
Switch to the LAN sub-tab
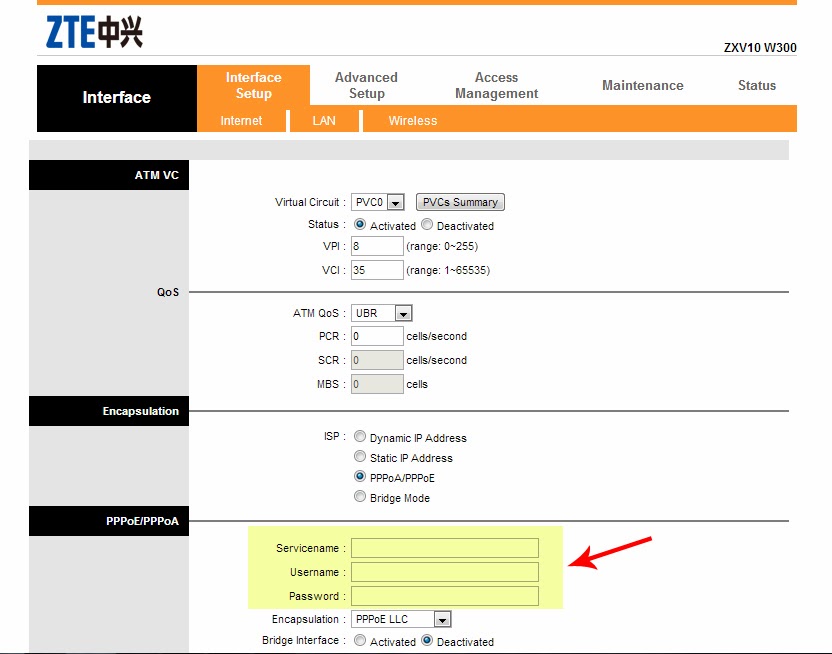point(324,120)
